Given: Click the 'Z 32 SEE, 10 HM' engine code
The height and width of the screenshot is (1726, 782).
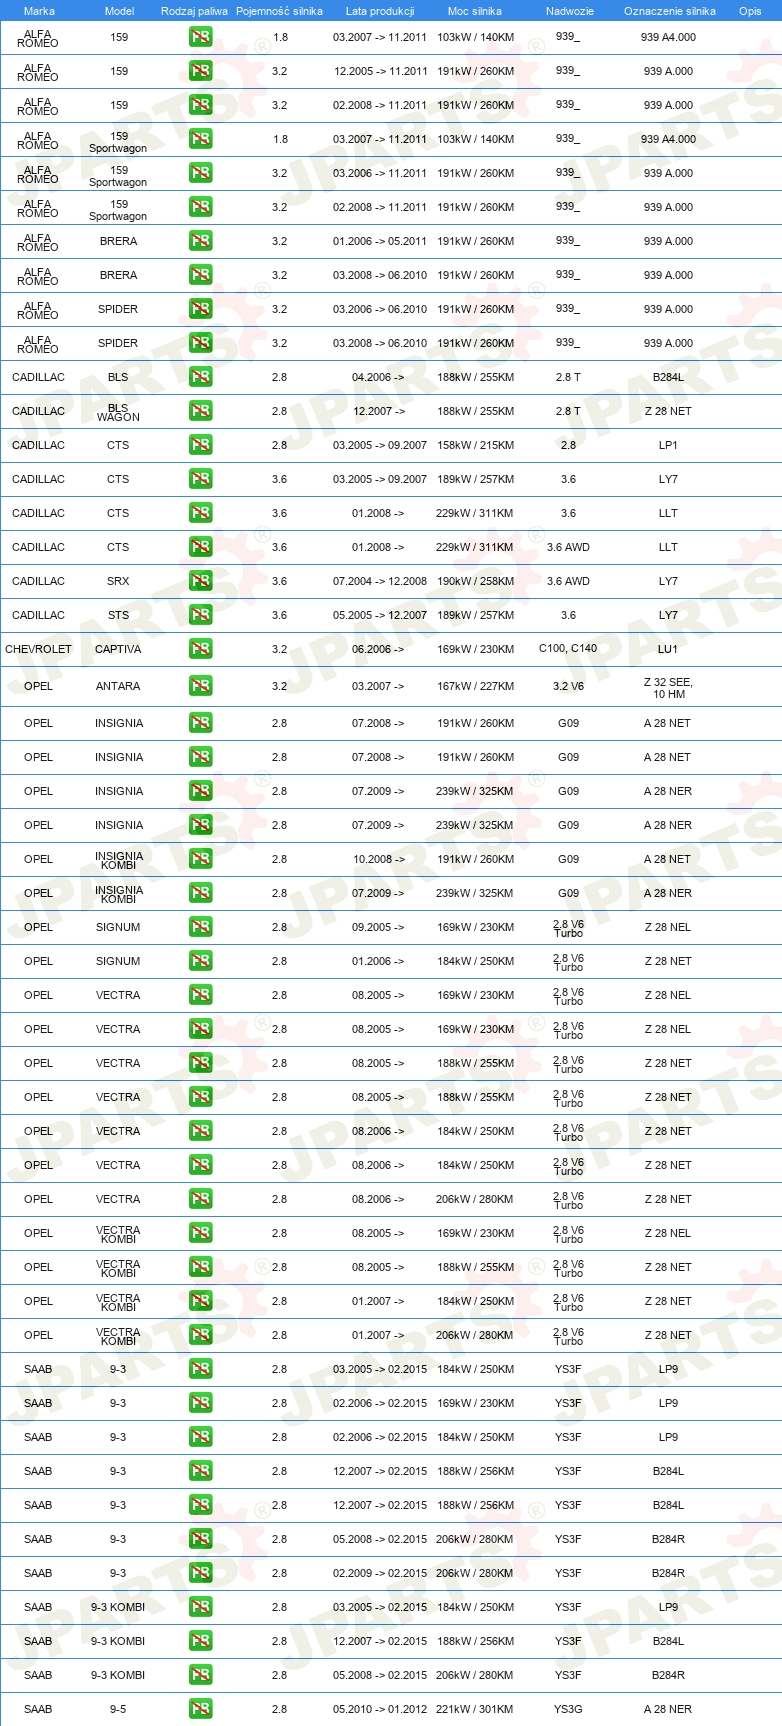Looking at the screenshot, I should (668, 688).
